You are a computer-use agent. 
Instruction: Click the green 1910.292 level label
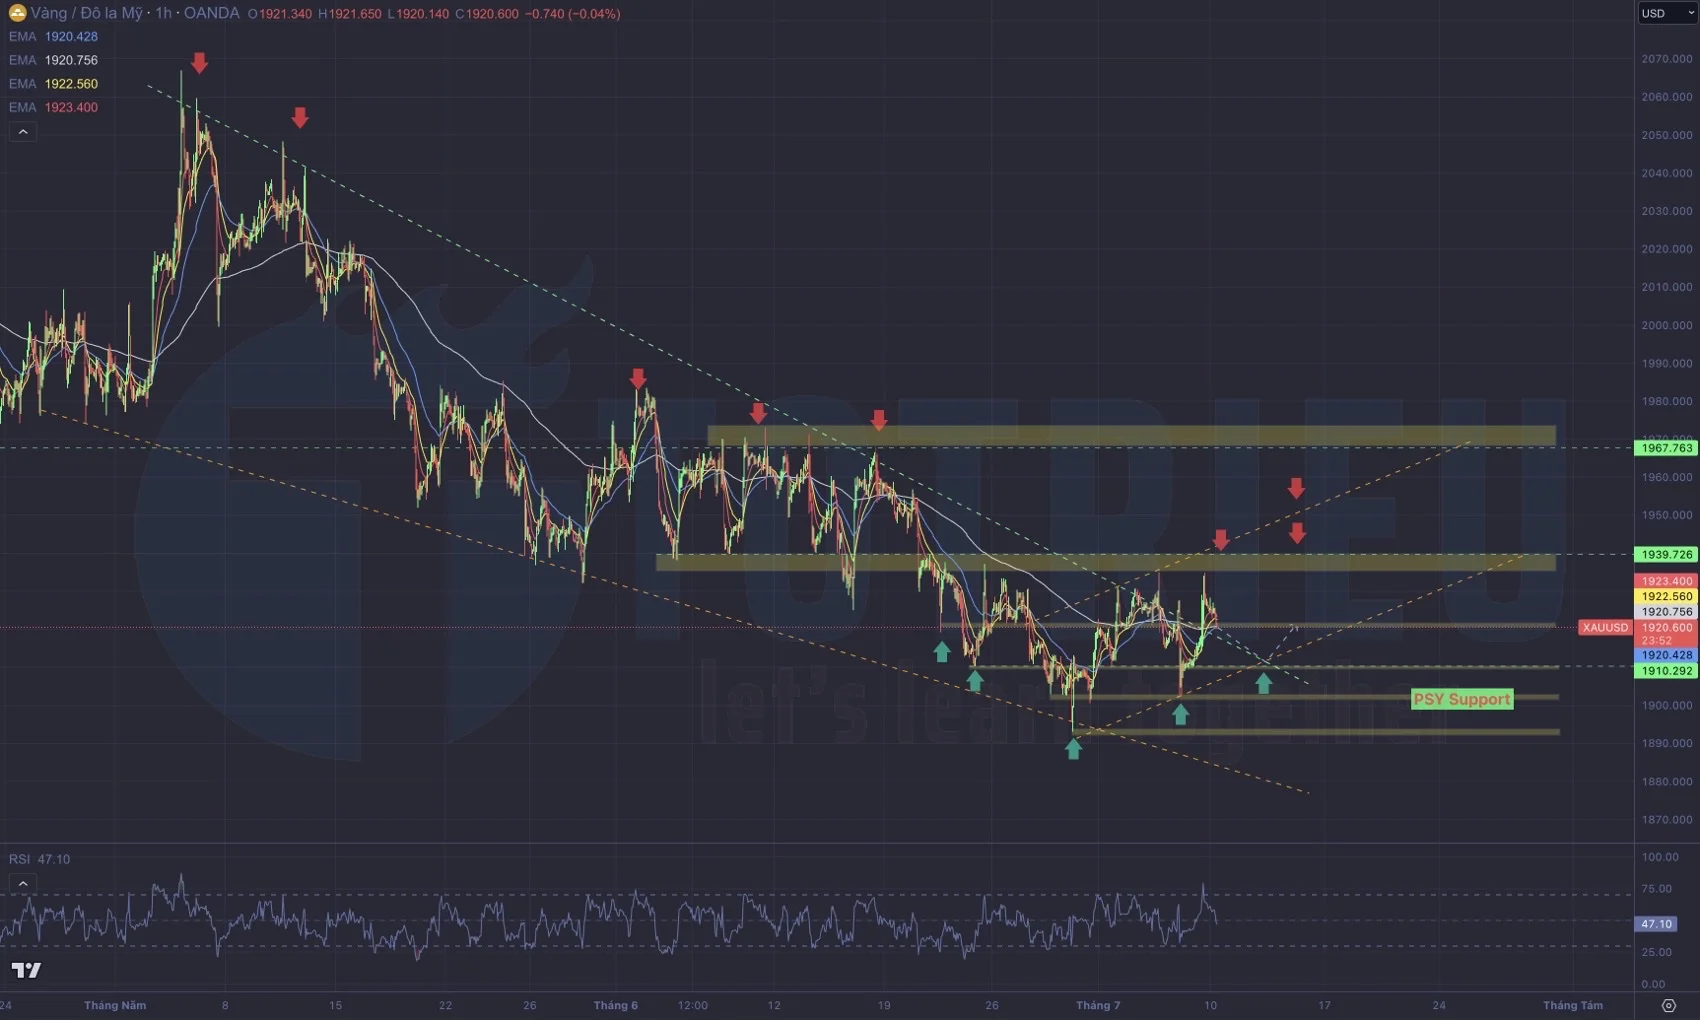pyautogui.click(x=1666, y=671)
